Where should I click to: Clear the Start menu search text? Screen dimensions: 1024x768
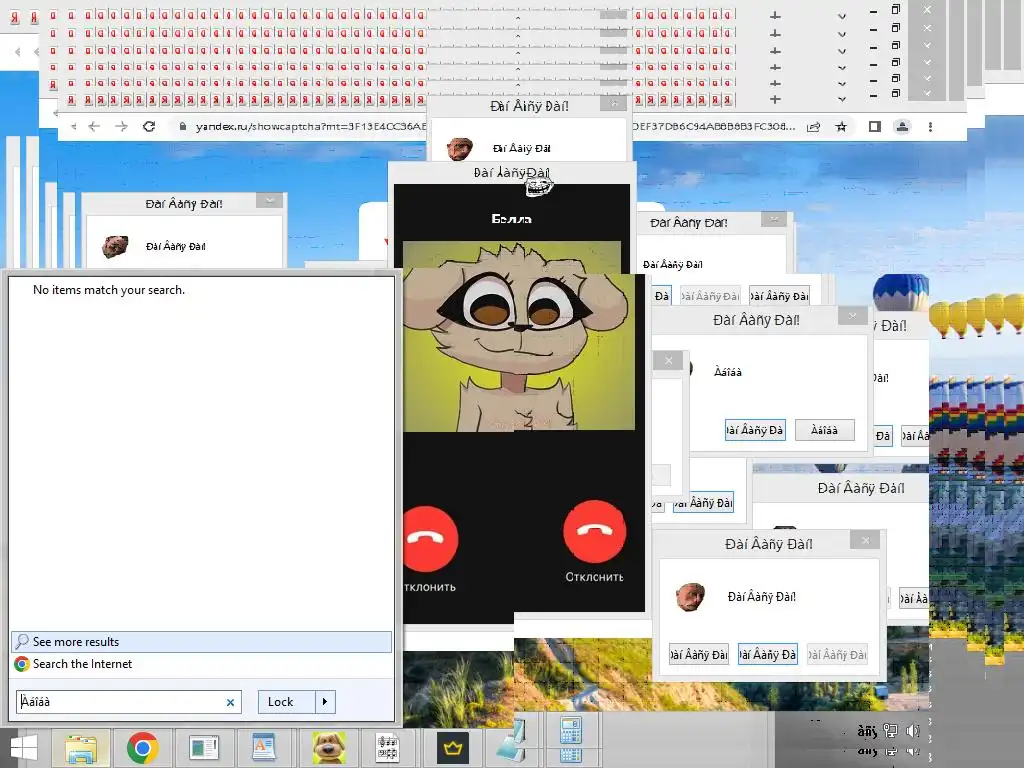(x=230, y=703)
